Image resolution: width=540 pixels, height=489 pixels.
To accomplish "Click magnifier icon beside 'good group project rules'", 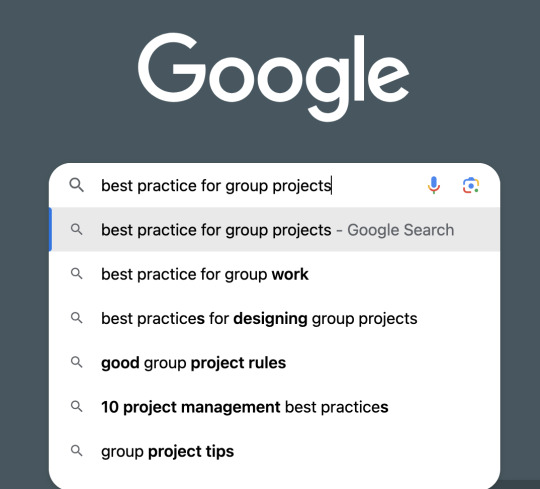I will tap(76, 363).
